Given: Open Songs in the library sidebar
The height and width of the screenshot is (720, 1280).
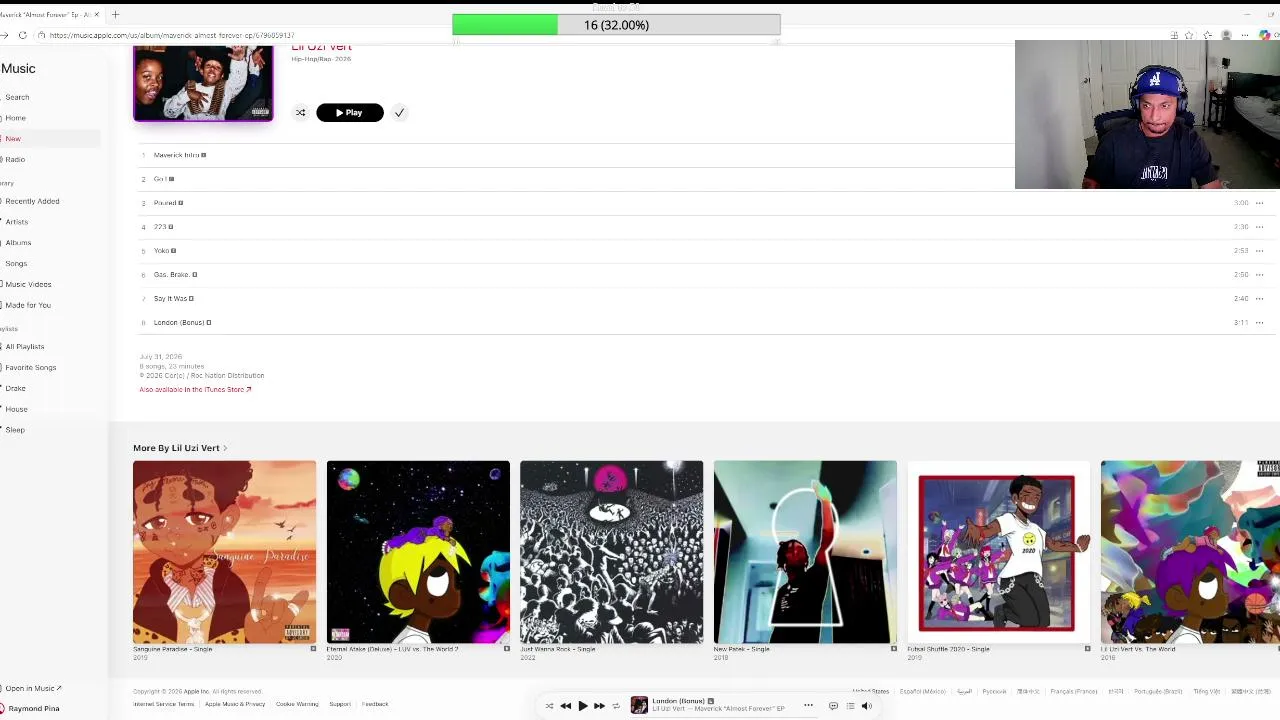Looking at the screenshot, I should [16, 264].
